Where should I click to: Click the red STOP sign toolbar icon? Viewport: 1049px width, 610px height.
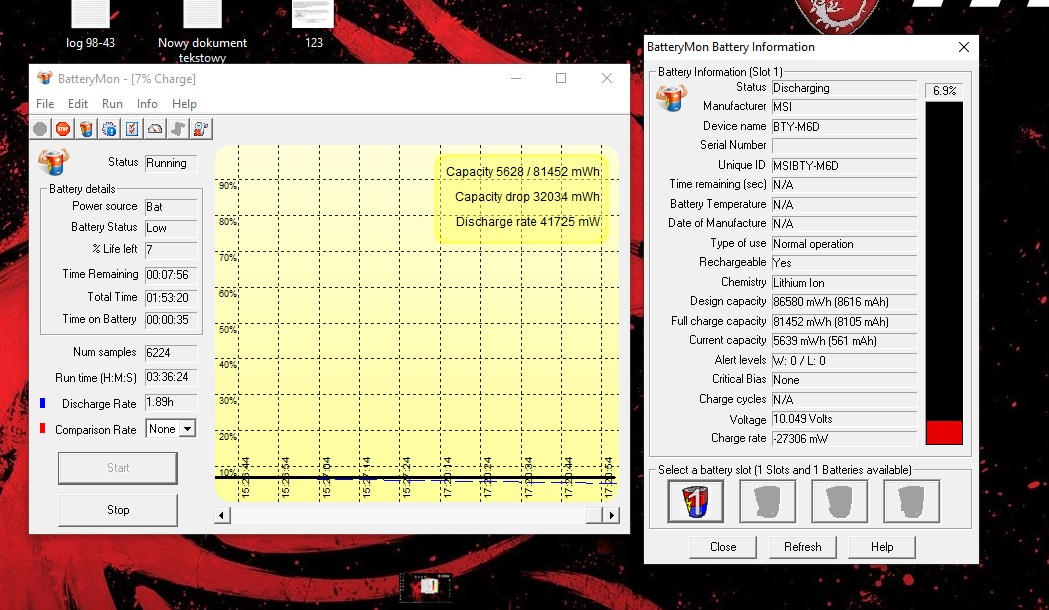[x=63, y=128]
